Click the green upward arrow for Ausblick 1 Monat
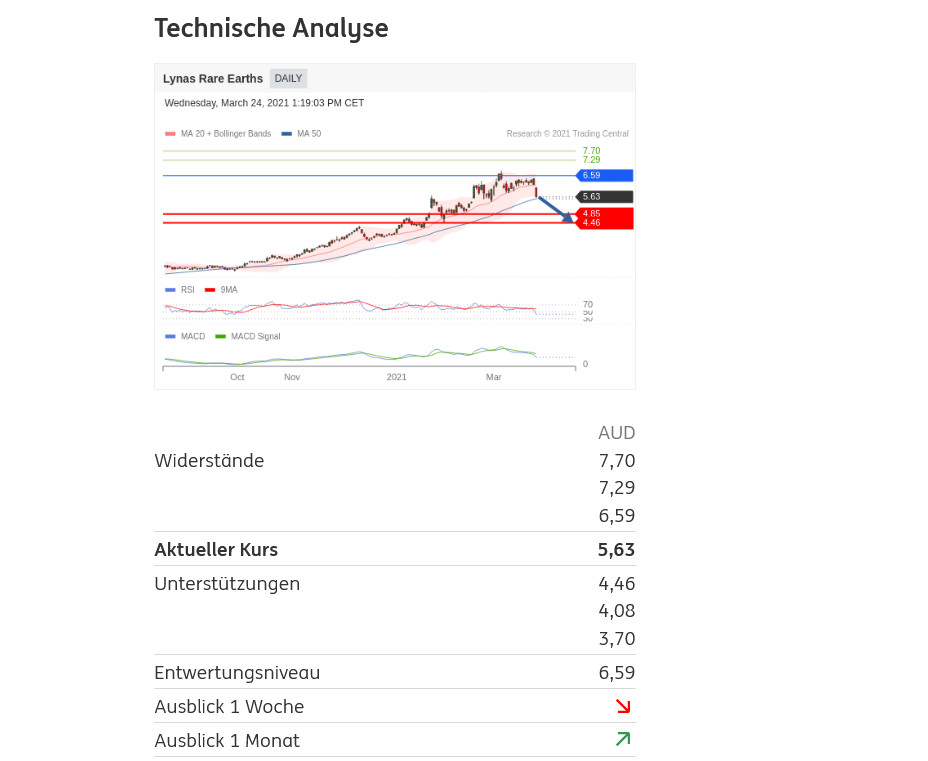The width and height of the screenshot is (928, 761). pyautogui.click(x=623, y=740)
